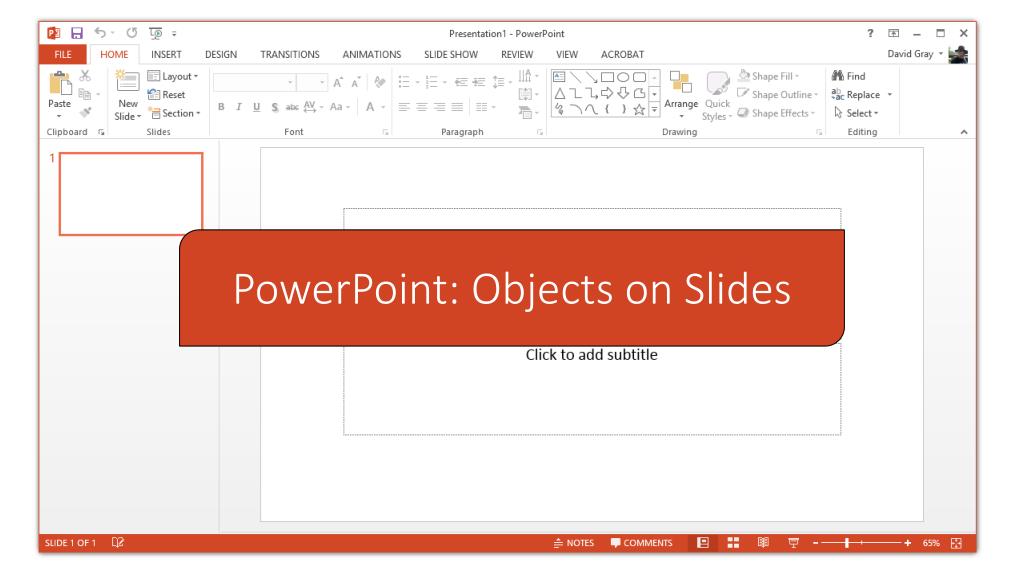The height and width of the screenshot is (576, 1024).
Task: Toggle Italic formatting
Action: point(238,106)
